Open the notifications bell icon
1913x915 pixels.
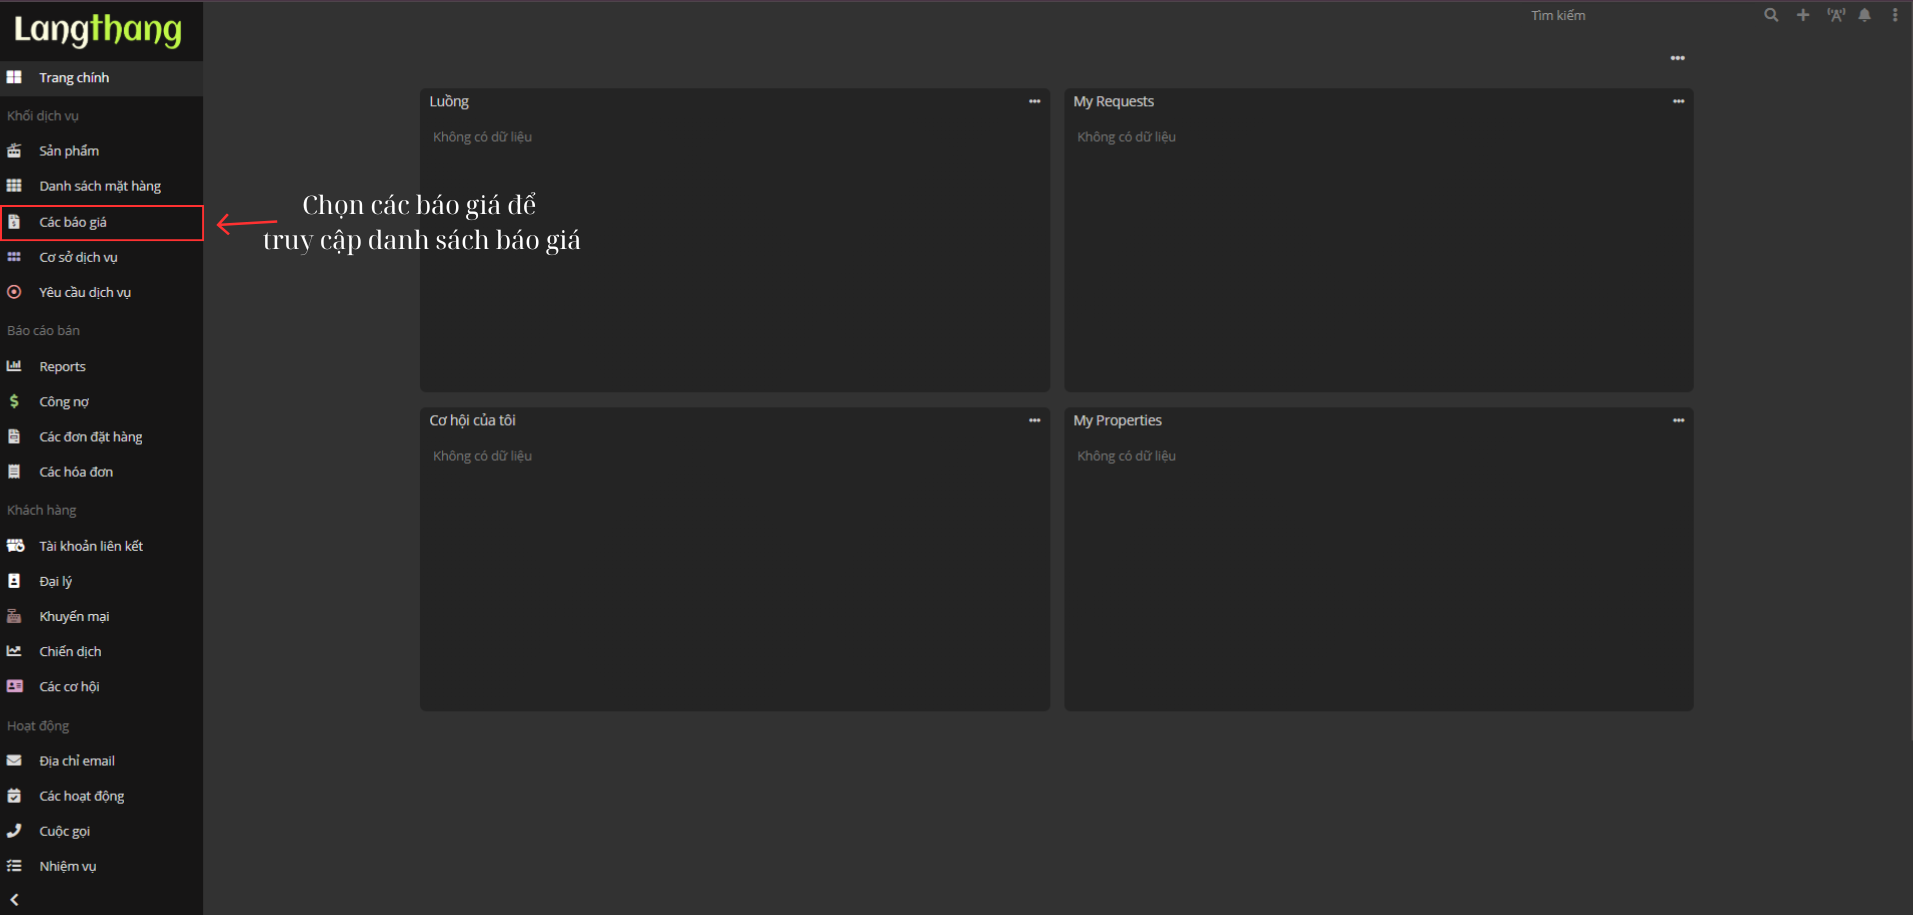1865,15
